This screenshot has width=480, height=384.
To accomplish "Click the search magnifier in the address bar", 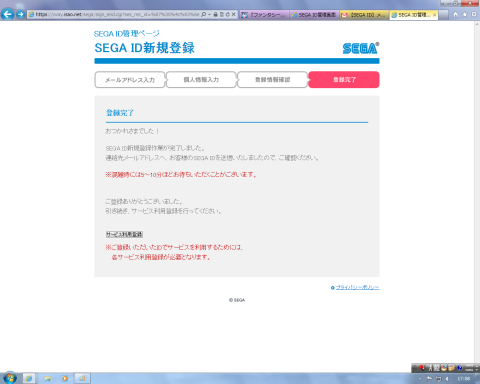I will pos(203,14).
